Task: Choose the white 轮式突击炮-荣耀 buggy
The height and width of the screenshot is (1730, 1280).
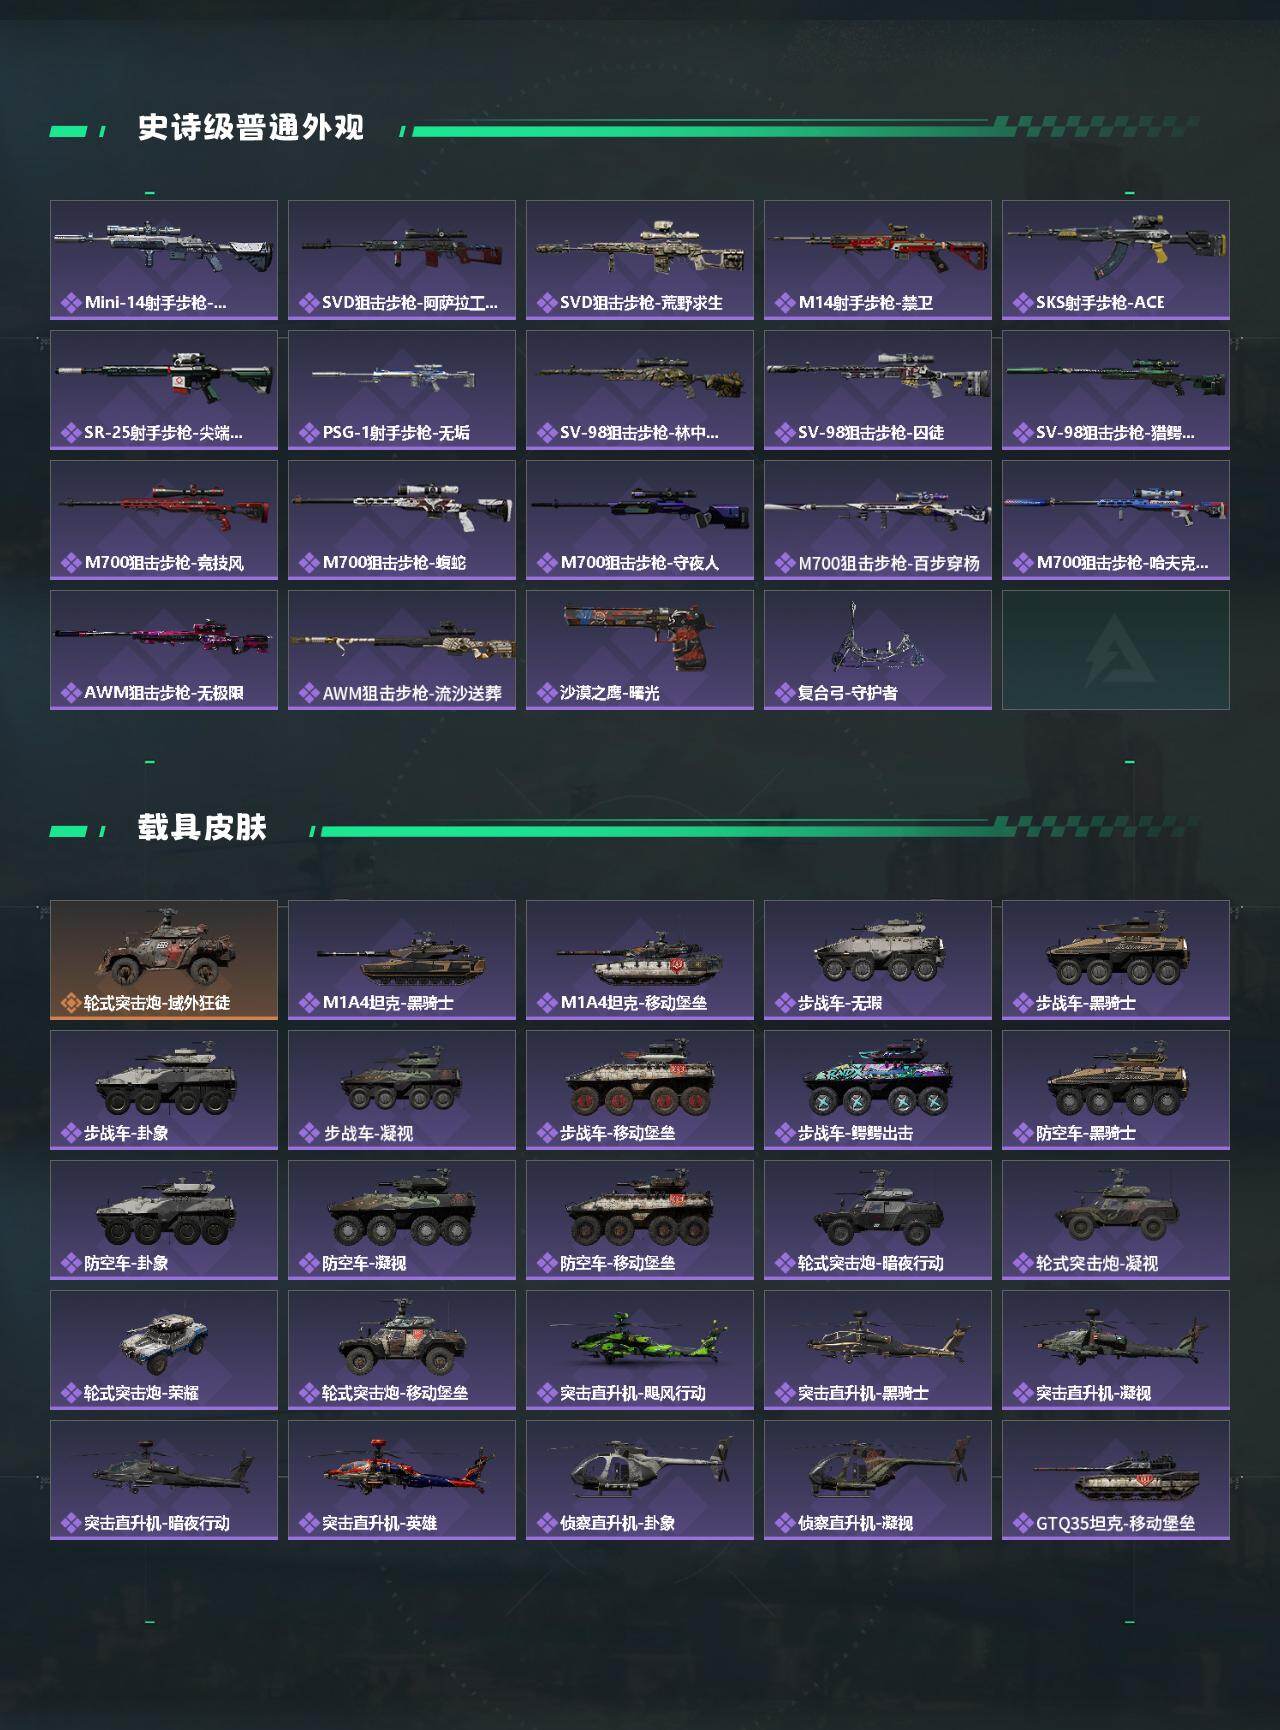Action: (164, 1350)
